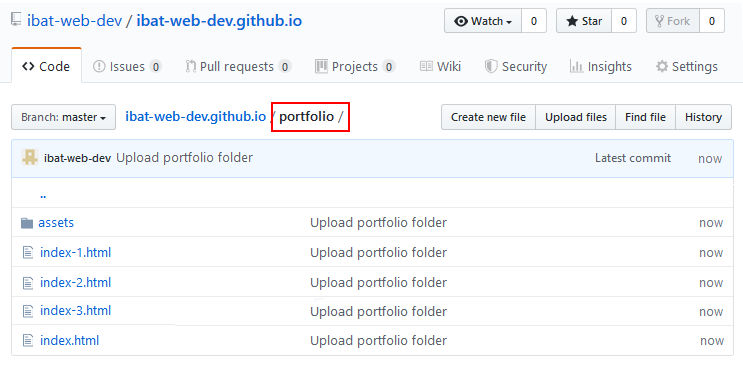The image size is (743, 368).
Task: Click the ibat-web-dev.github.io breadcrumb link
Action: (196, 117)
